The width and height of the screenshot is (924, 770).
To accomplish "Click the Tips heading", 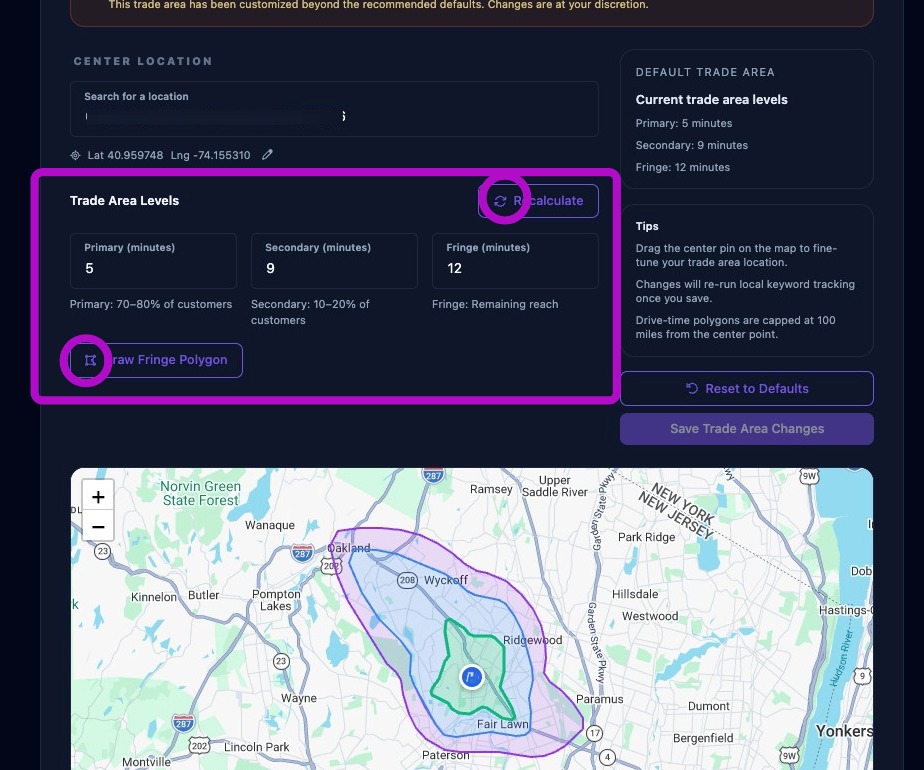I will 647,226.
